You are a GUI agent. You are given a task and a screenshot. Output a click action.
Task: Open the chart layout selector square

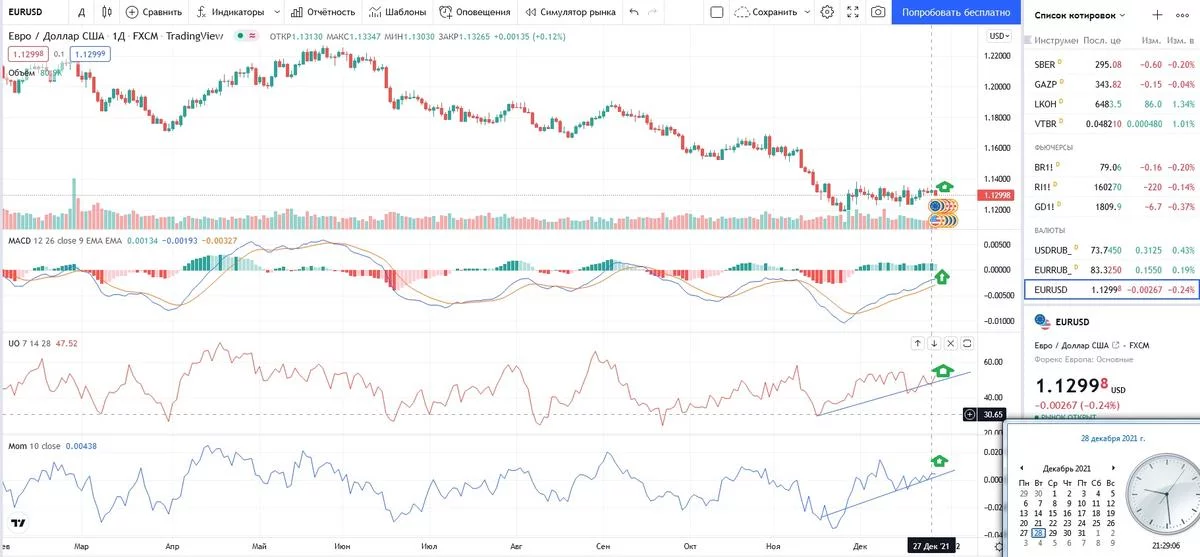point(716,13)
